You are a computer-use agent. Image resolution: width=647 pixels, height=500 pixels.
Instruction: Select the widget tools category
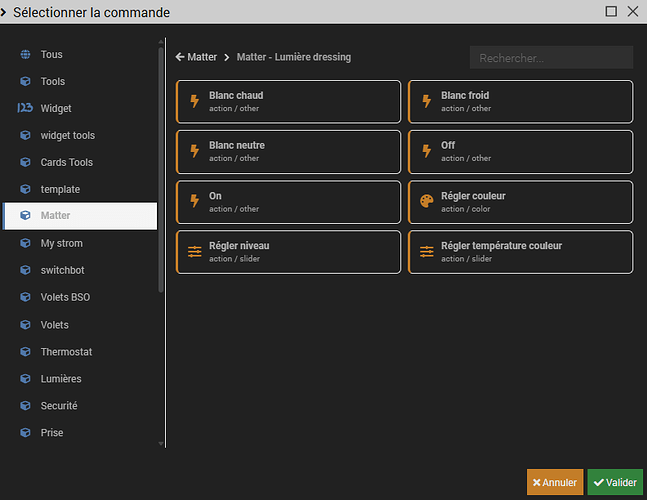[x=80, y=135]
